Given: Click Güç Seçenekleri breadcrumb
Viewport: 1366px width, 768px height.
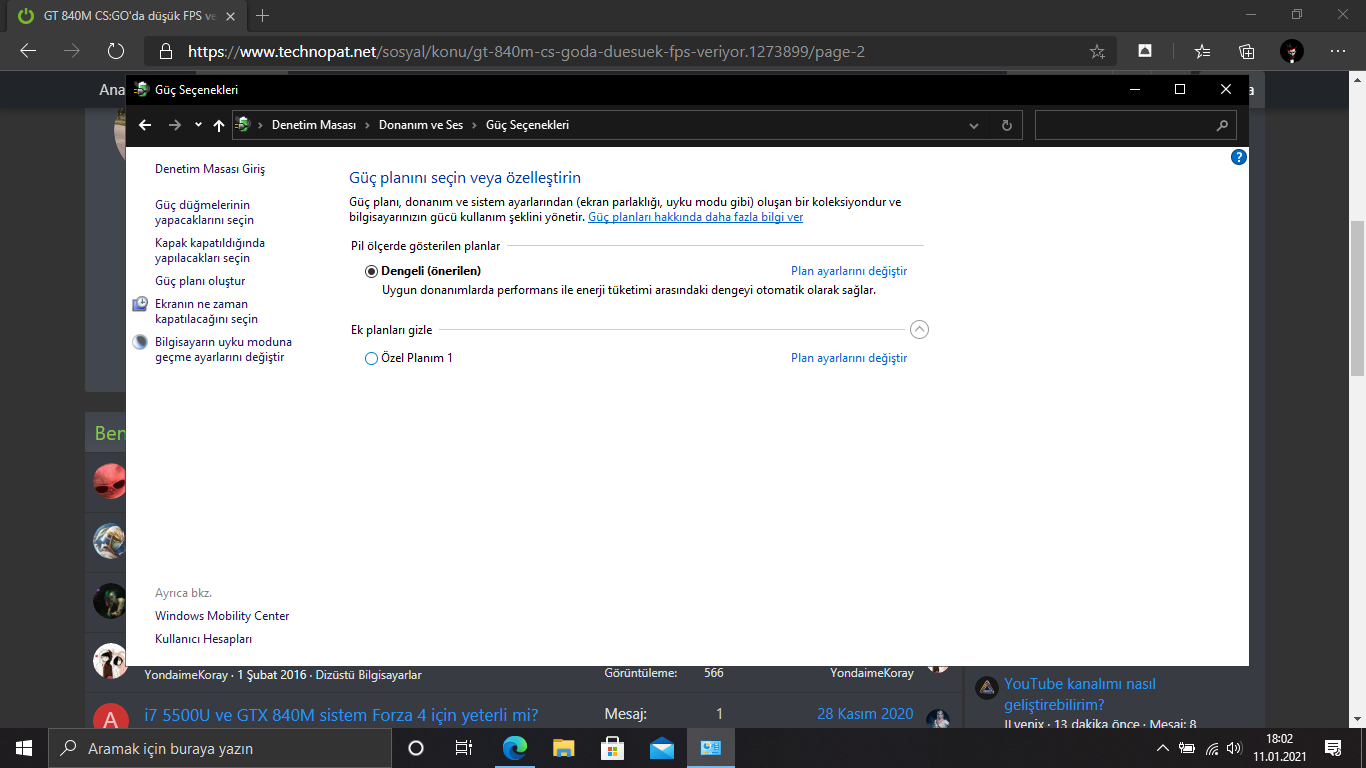Looking at the screenshot, I should [x=527, y=125].
